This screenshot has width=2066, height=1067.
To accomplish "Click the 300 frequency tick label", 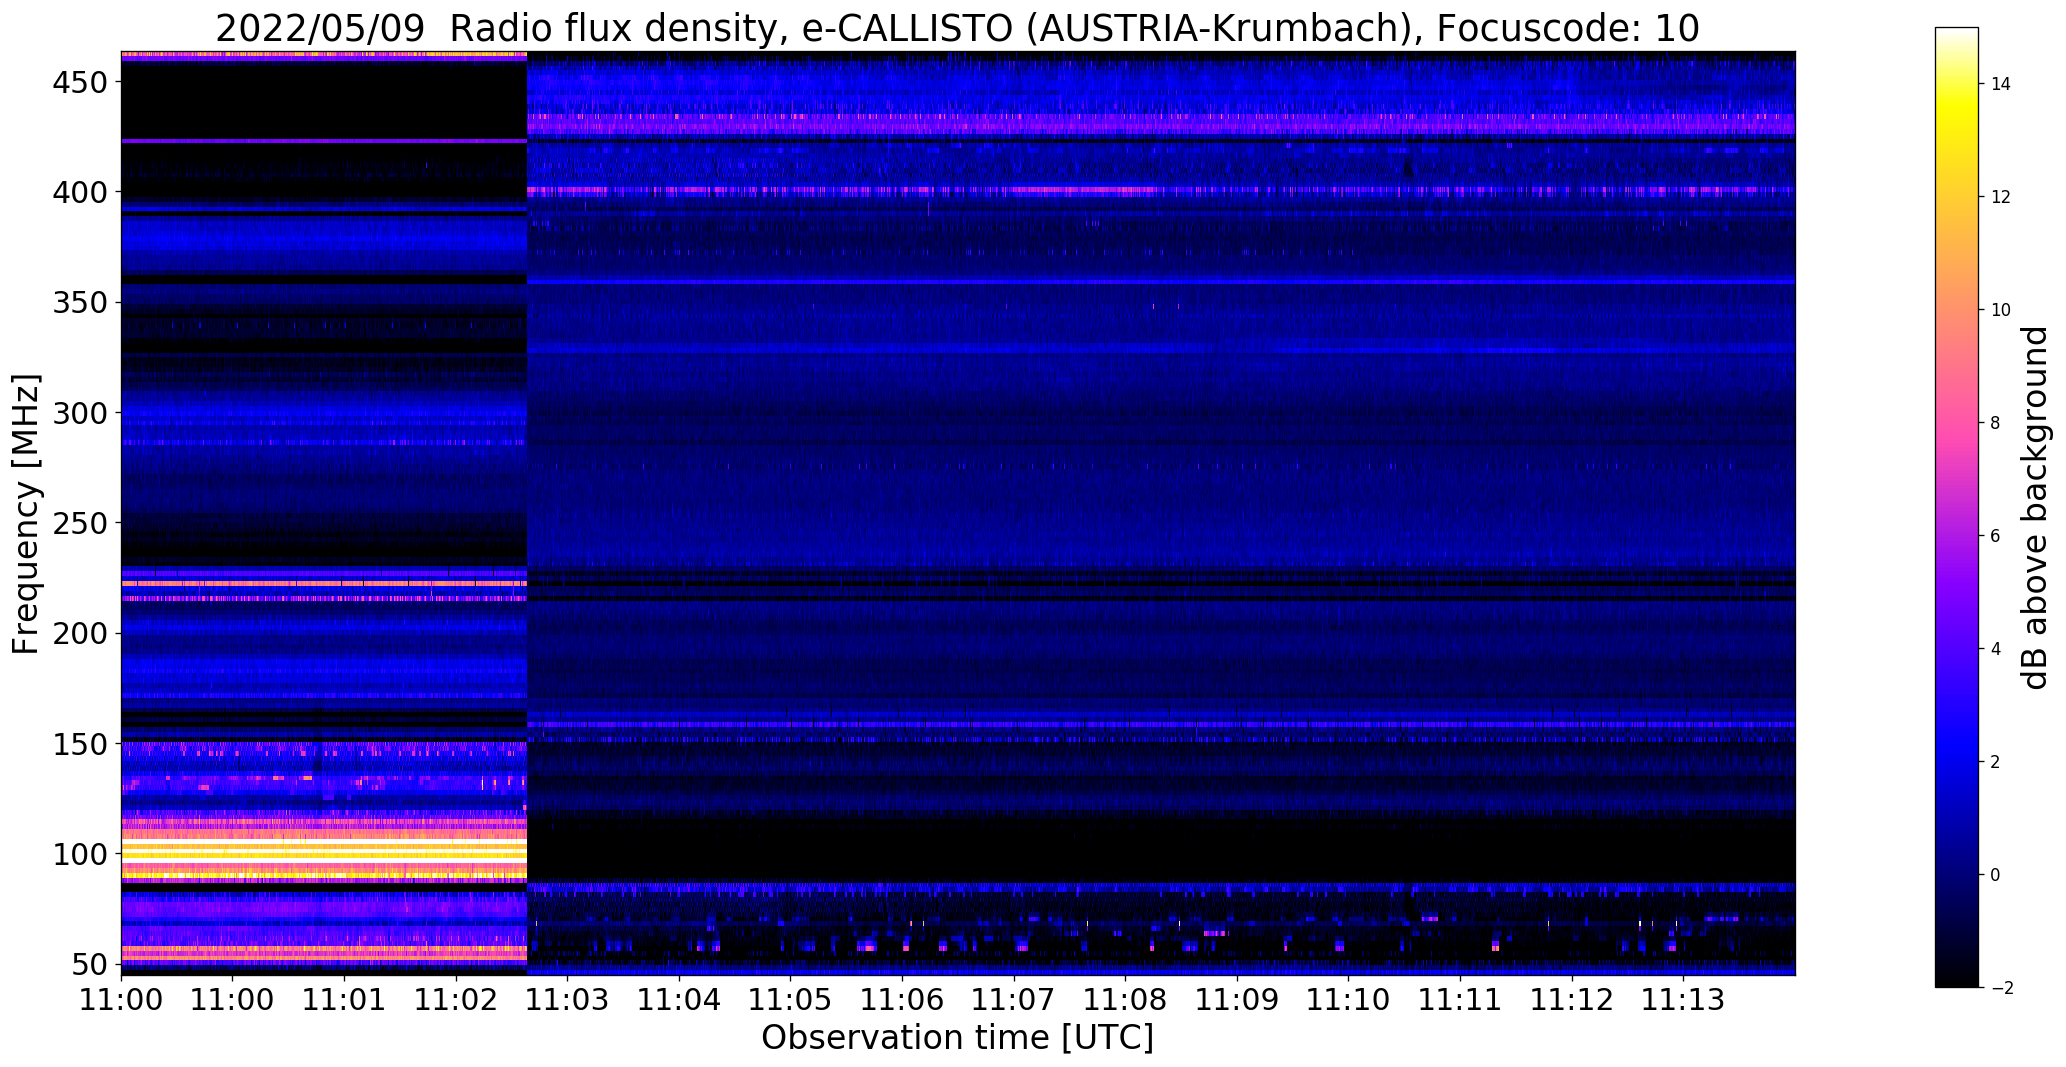I will (78, 412).
